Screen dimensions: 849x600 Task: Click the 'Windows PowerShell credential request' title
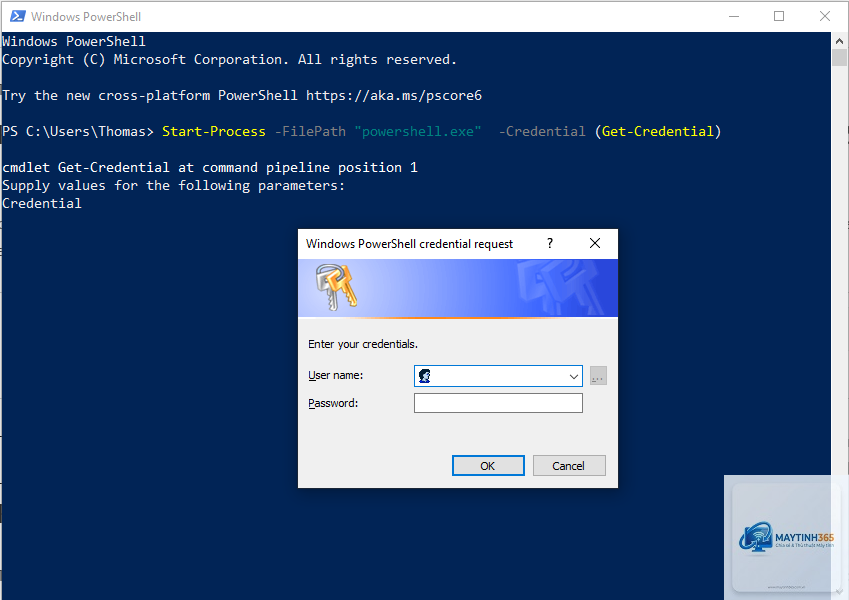point(409,244)
